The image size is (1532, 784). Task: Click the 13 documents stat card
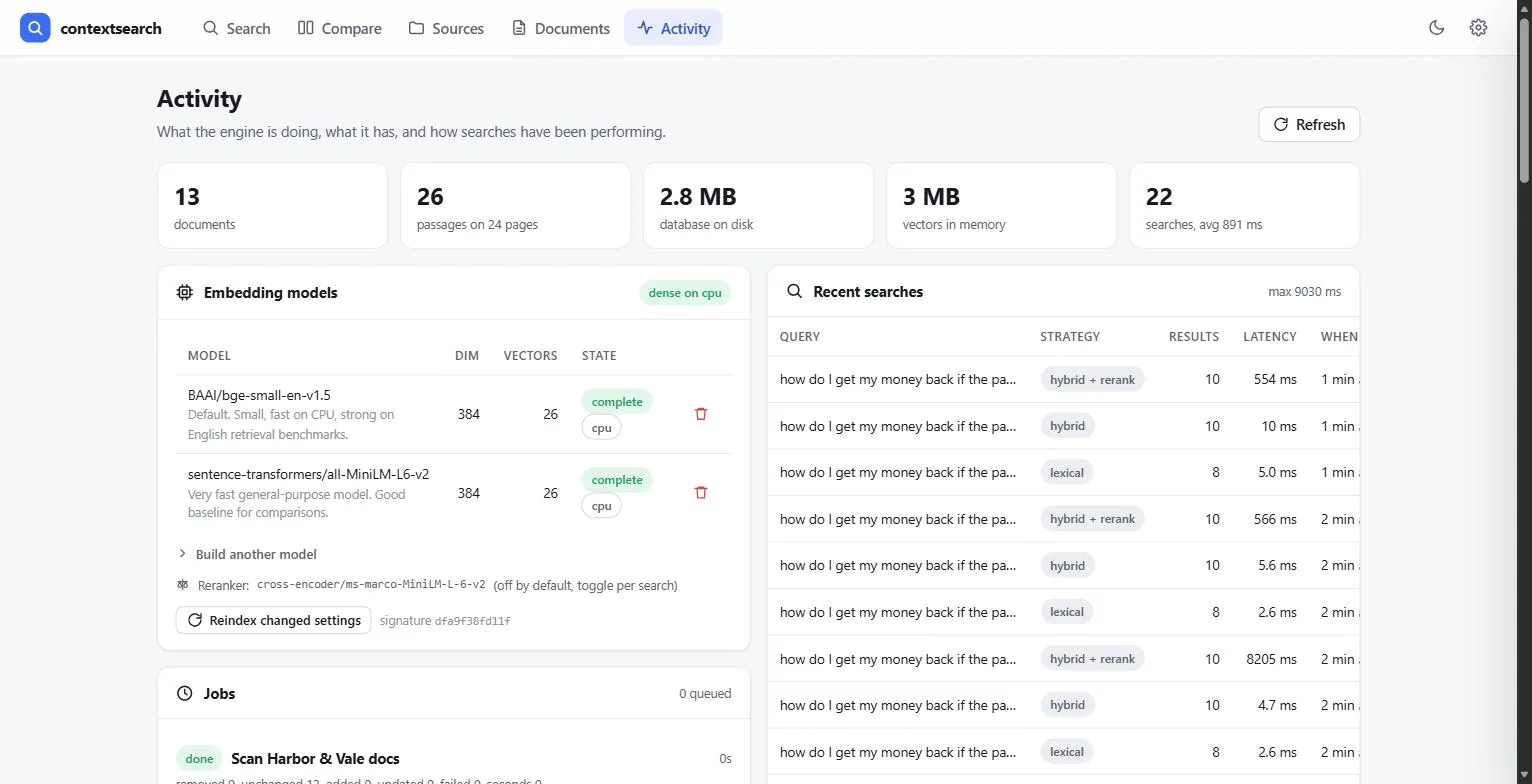pos(272,206)
